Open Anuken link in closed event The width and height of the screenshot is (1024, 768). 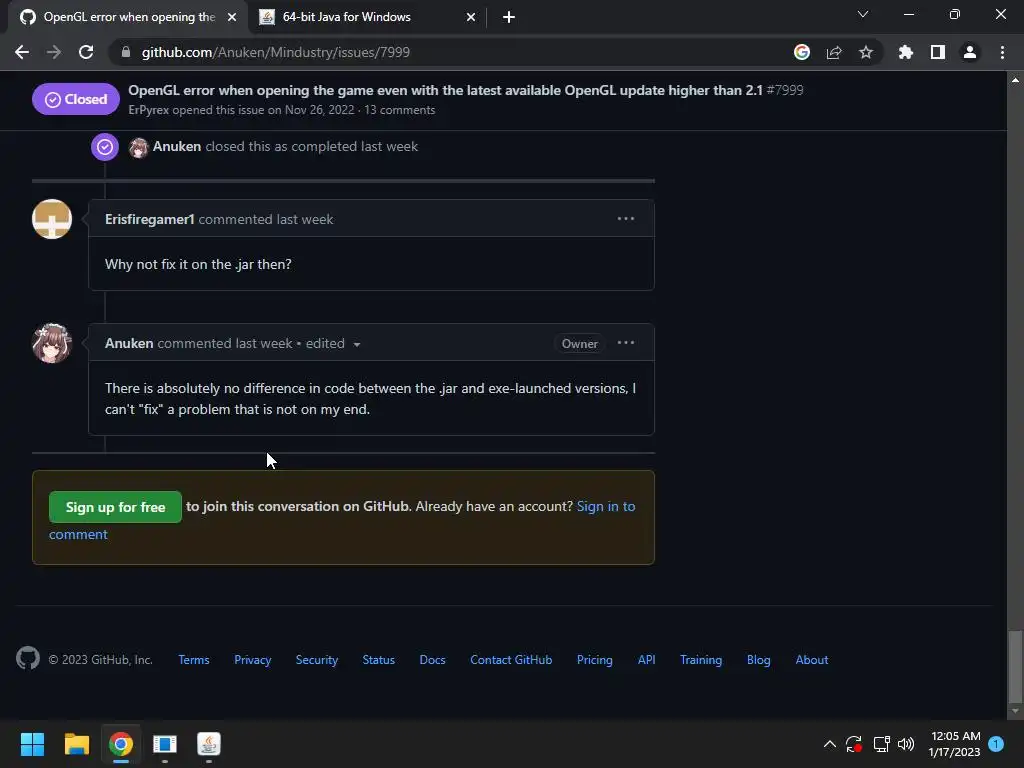(x=176, y=146)
